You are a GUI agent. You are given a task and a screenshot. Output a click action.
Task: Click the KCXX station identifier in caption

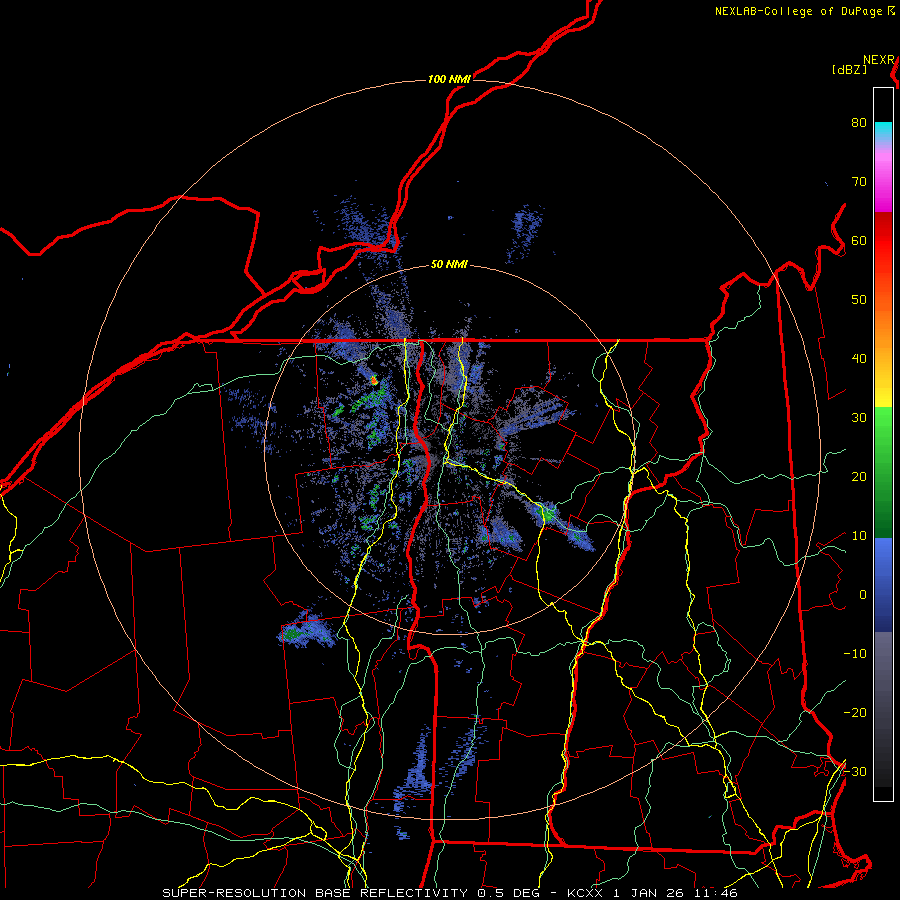click(x=584, y=893)
